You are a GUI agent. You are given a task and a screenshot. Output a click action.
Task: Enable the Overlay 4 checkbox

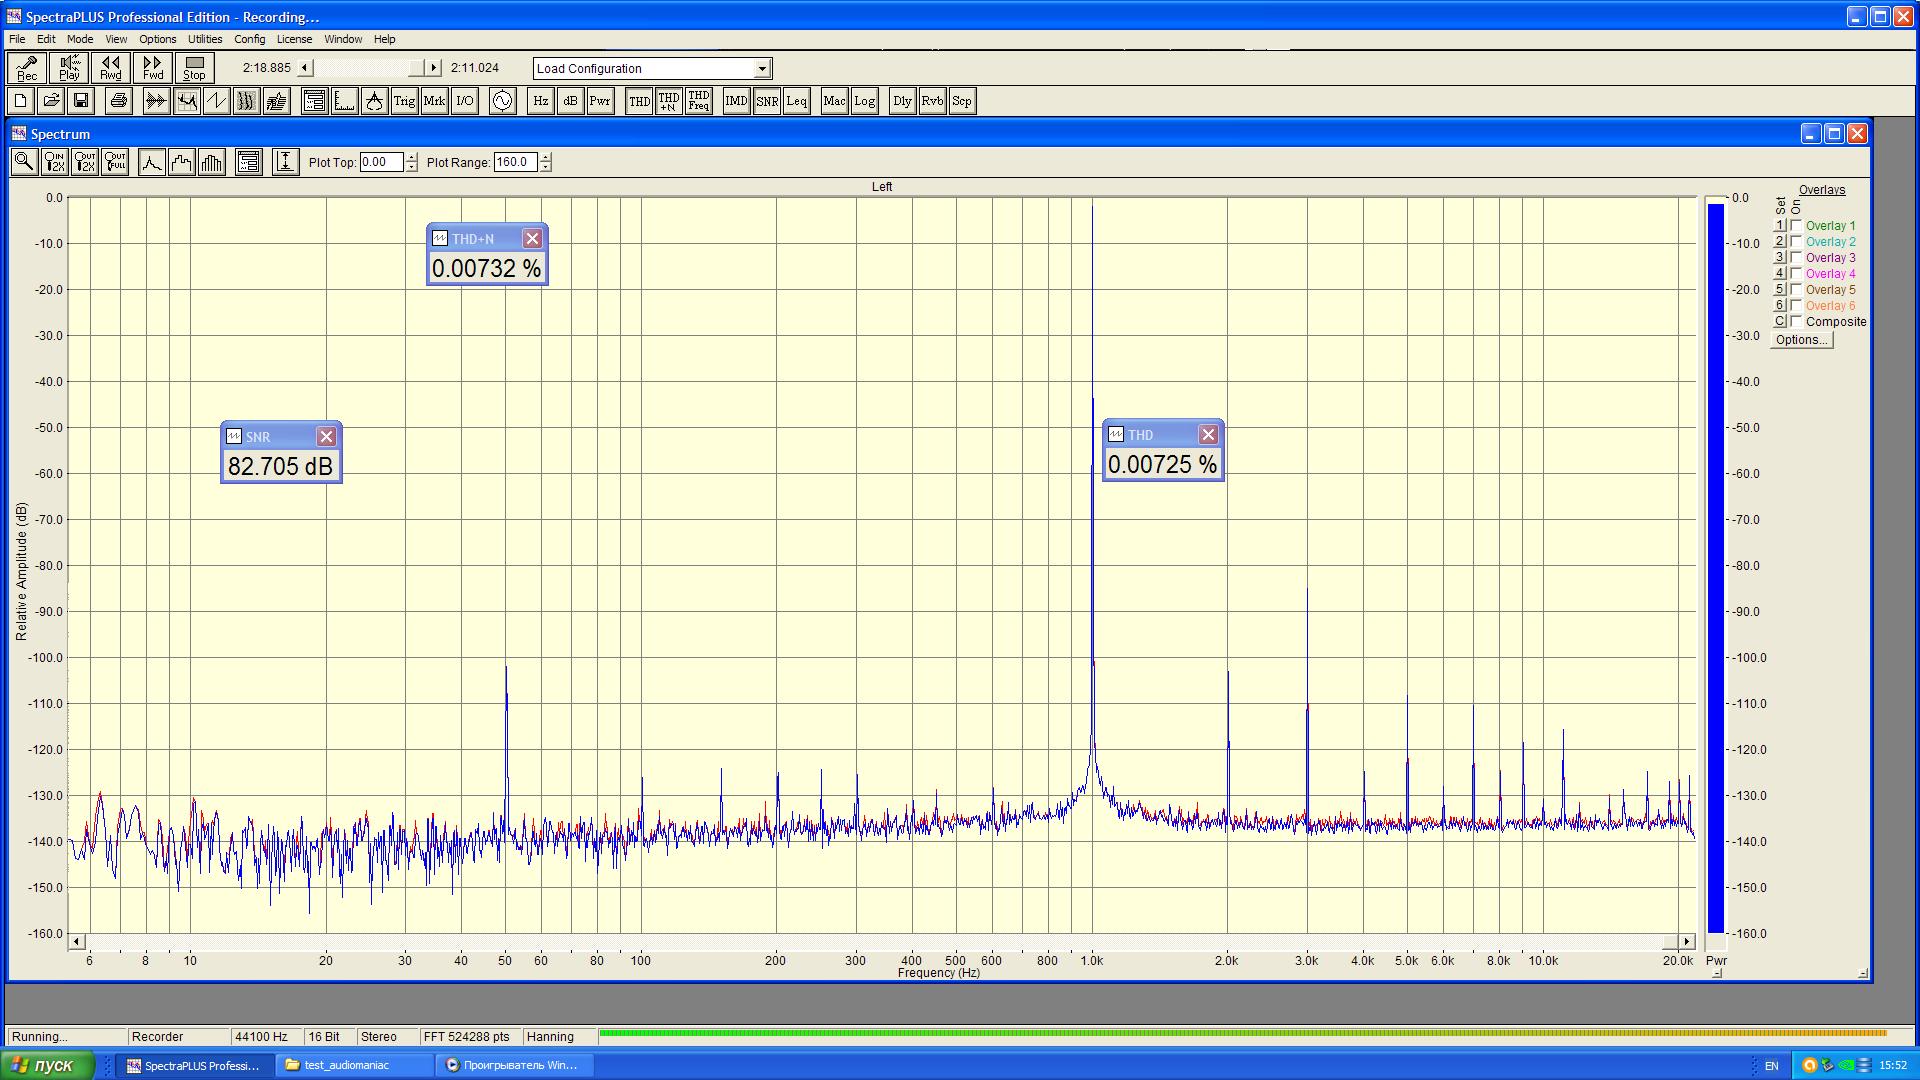click(1797, 274)
